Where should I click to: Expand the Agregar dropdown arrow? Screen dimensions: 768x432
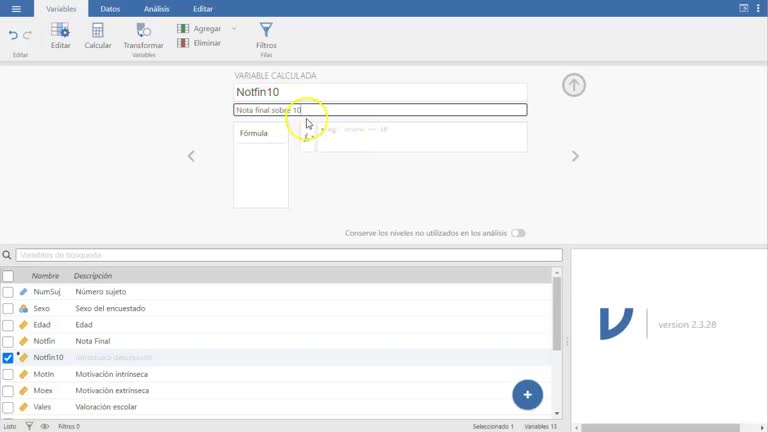tap(234, 29)
